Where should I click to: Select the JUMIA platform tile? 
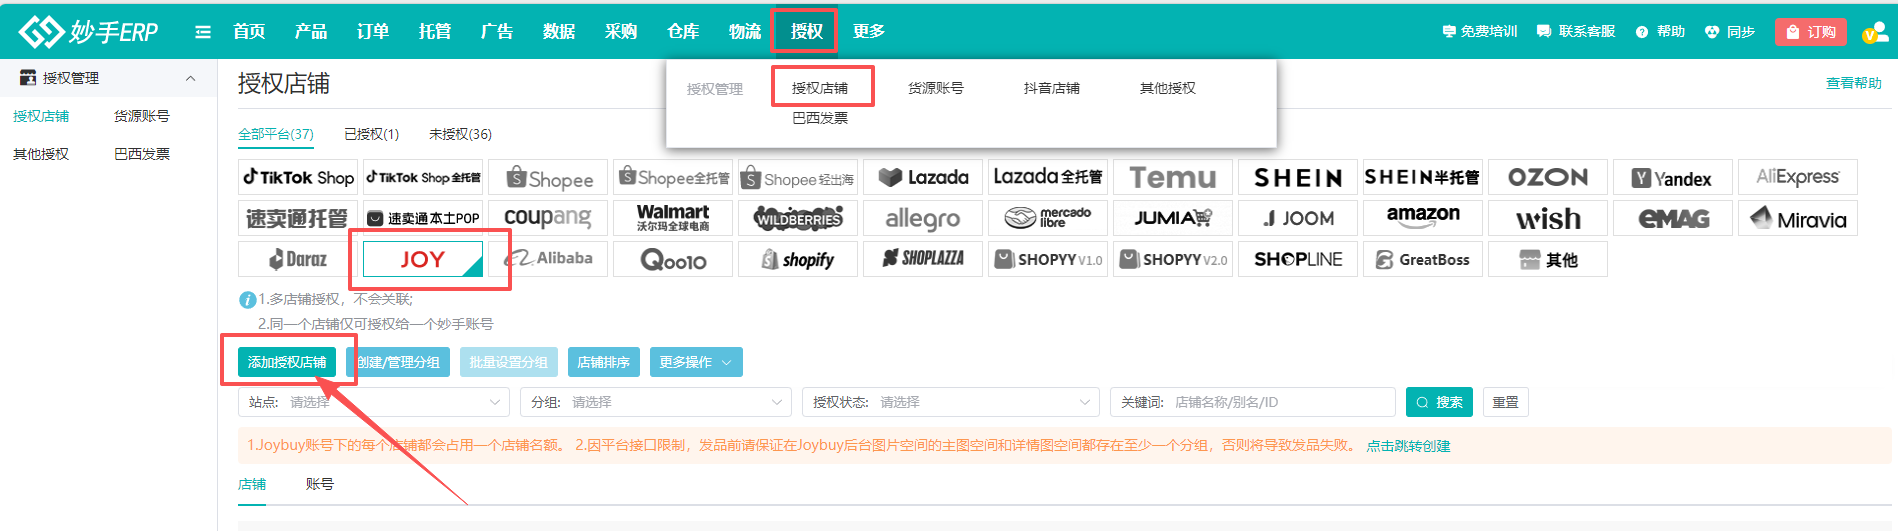click(1173, 218)
